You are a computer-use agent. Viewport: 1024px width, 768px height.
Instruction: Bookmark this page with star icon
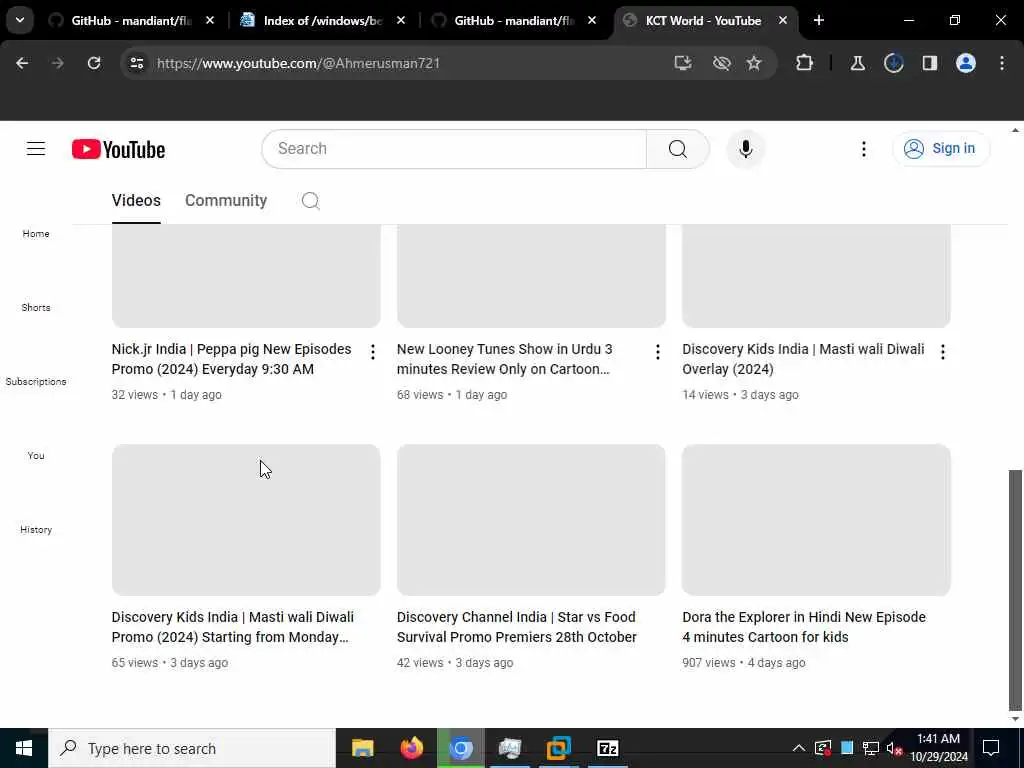[754, 63]
